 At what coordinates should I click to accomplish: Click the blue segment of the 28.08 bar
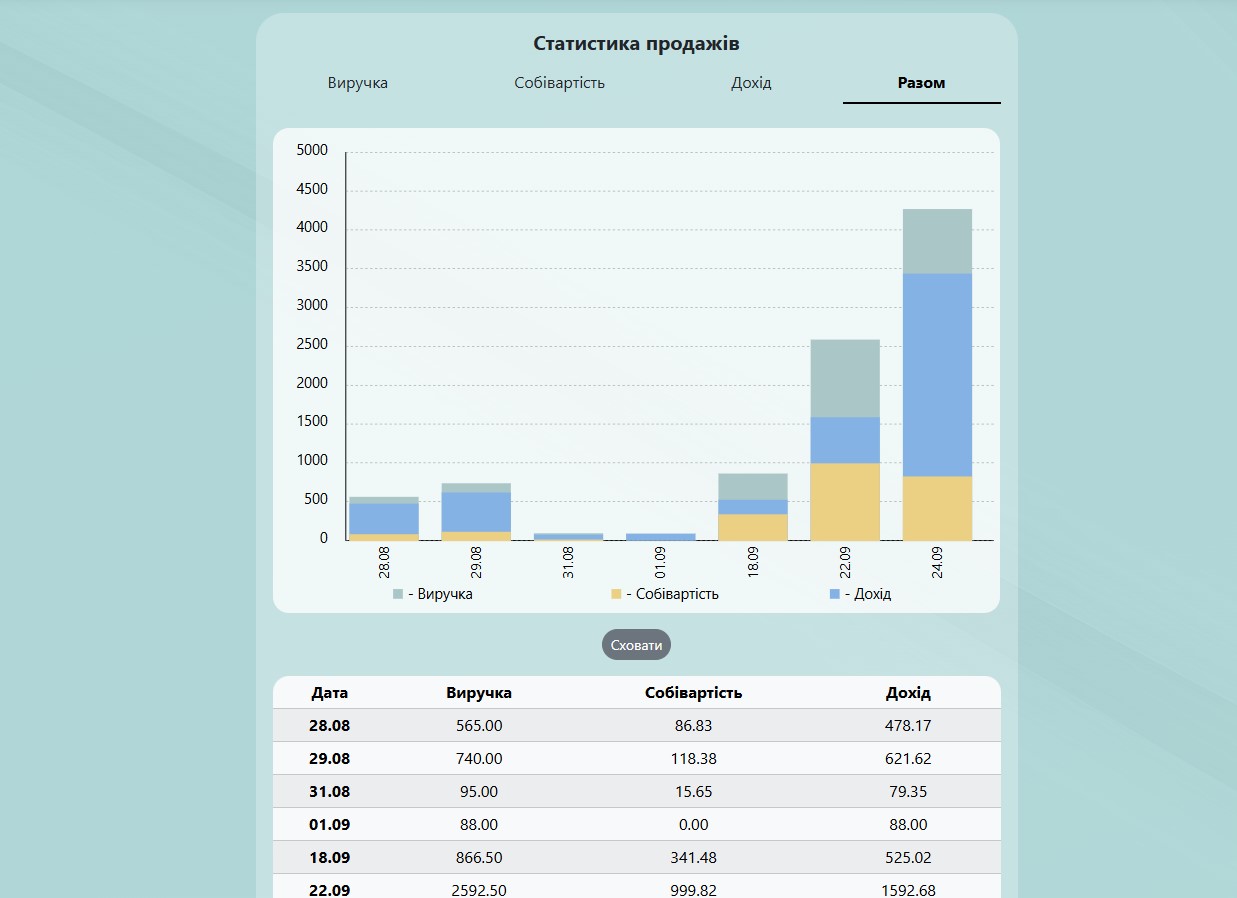[384, 519]
